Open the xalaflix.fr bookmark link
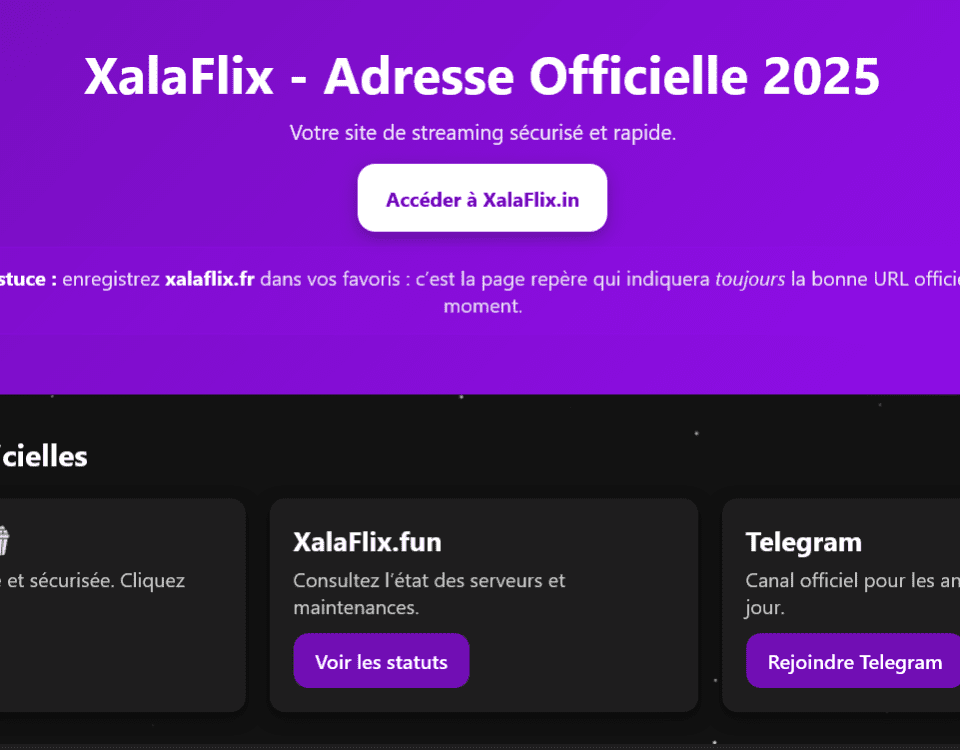Viewport: 960px width, 750px height. click(209, 279)
